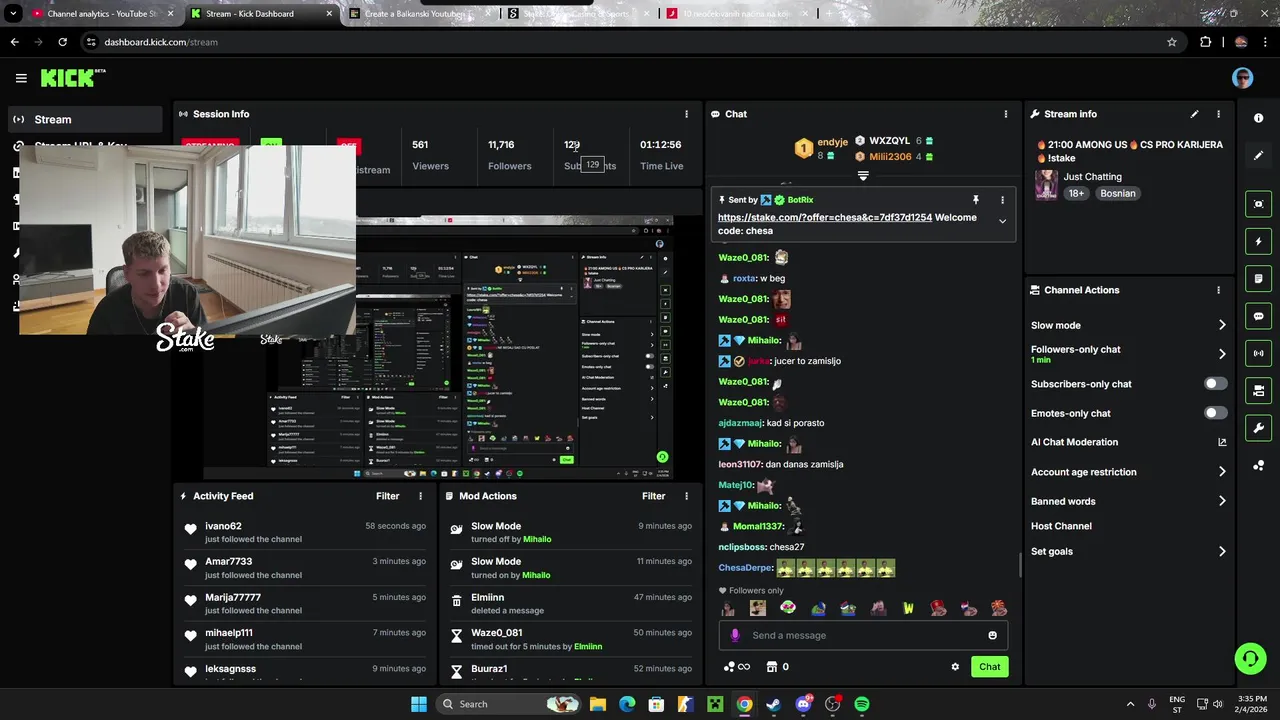This screenshot has height=720, width=1280.
Task: Open Activity Feed Filter
Action: [387, 496]
